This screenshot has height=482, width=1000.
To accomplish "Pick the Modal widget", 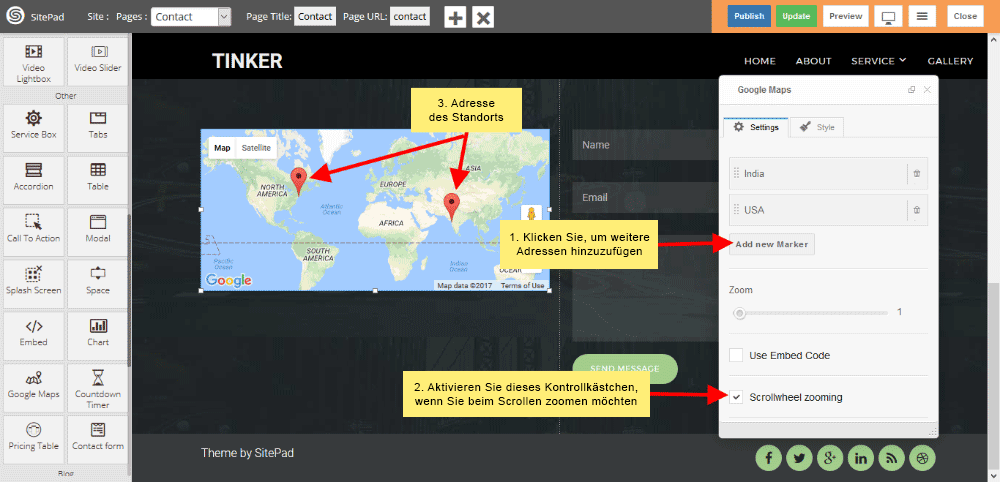I will pos(98,230).
